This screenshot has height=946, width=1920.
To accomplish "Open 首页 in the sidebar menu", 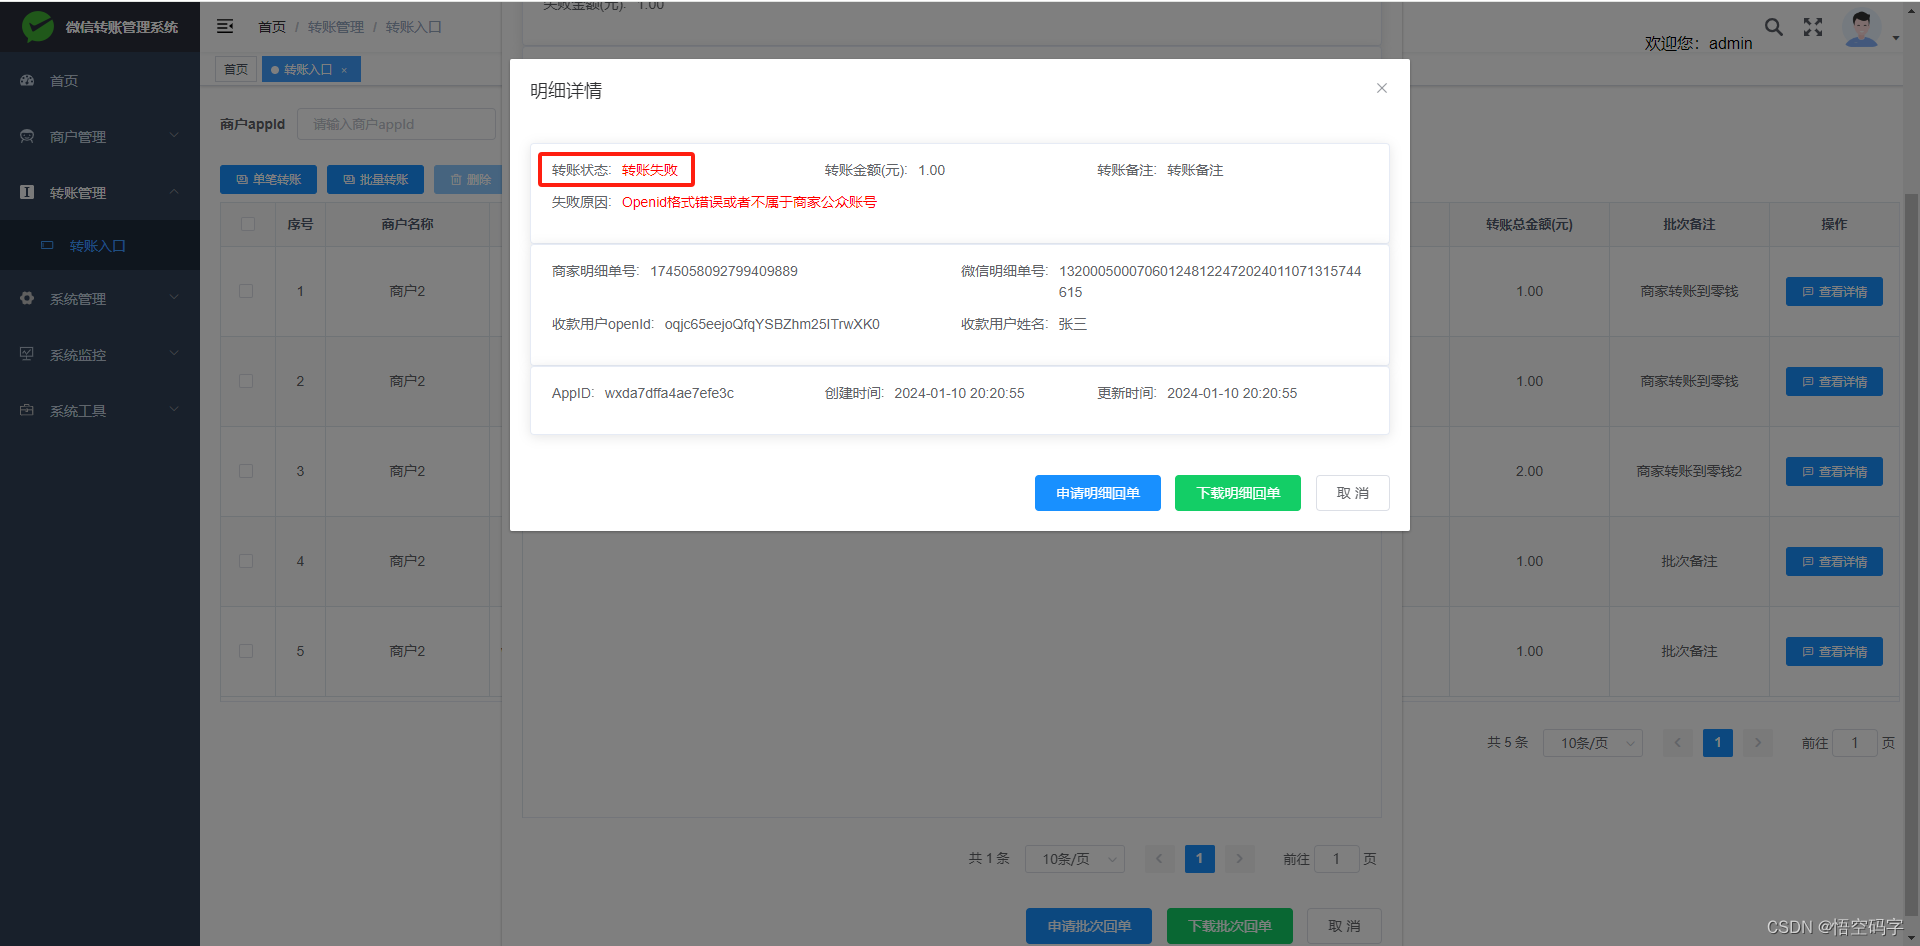I will (100, 80).
